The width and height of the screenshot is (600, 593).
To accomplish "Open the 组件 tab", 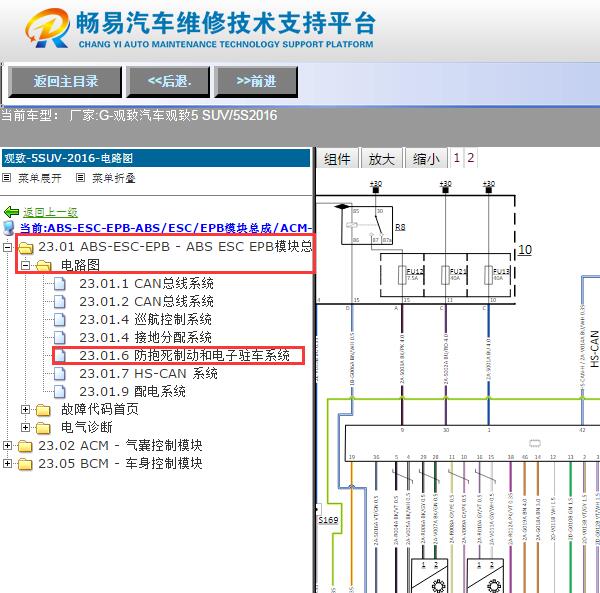I will (337, 158).
